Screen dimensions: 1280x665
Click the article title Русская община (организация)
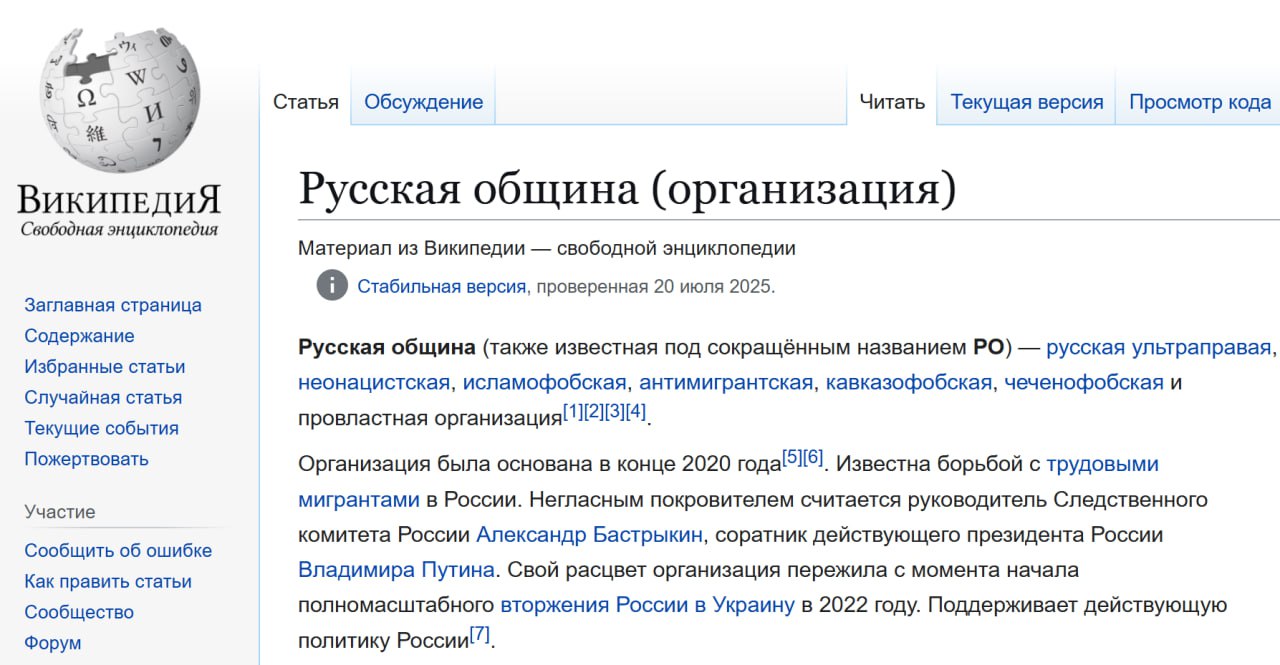click(x=627, y=188)
